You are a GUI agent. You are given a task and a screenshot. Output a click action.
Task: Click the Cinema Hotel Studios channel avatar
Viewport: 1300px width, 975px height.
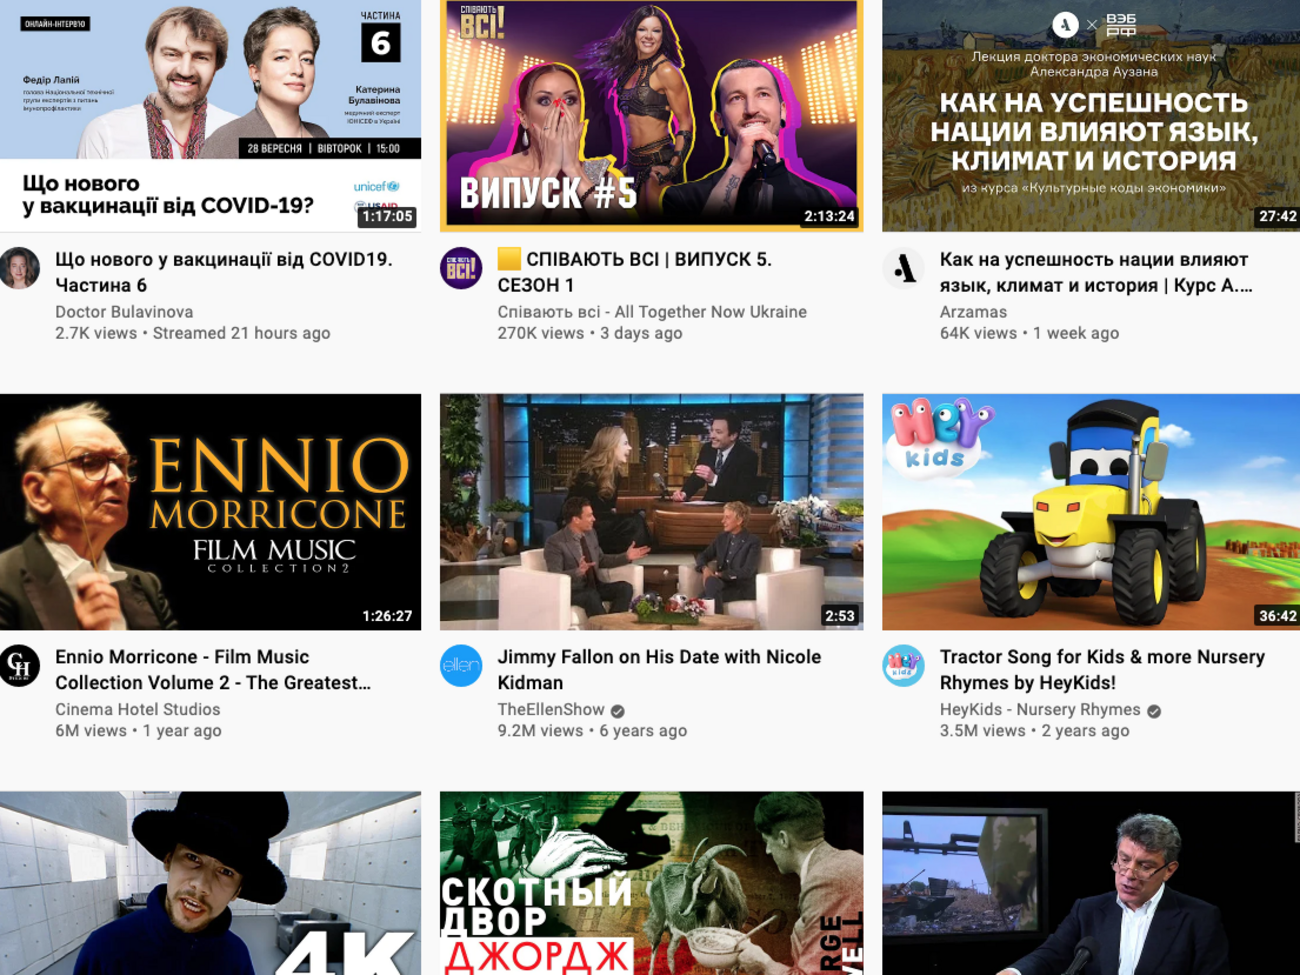pos(20,666)
